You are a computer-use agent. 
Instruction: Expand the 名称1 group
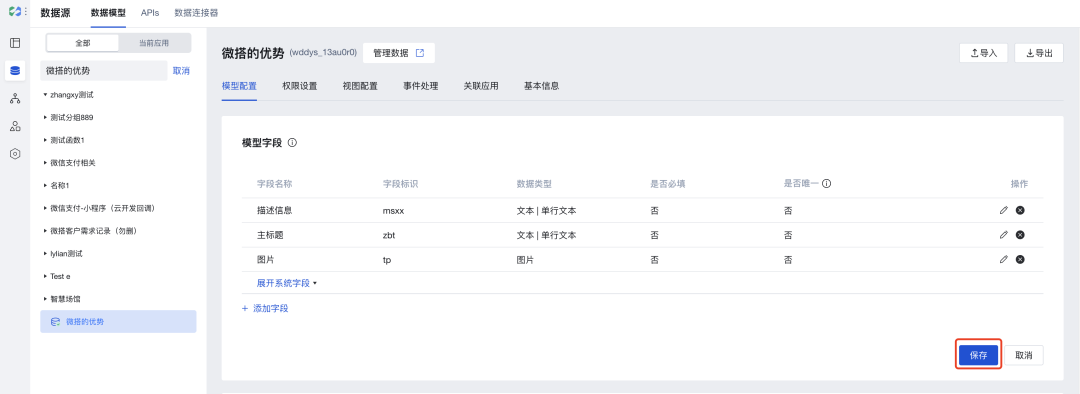tap(45, 185)
